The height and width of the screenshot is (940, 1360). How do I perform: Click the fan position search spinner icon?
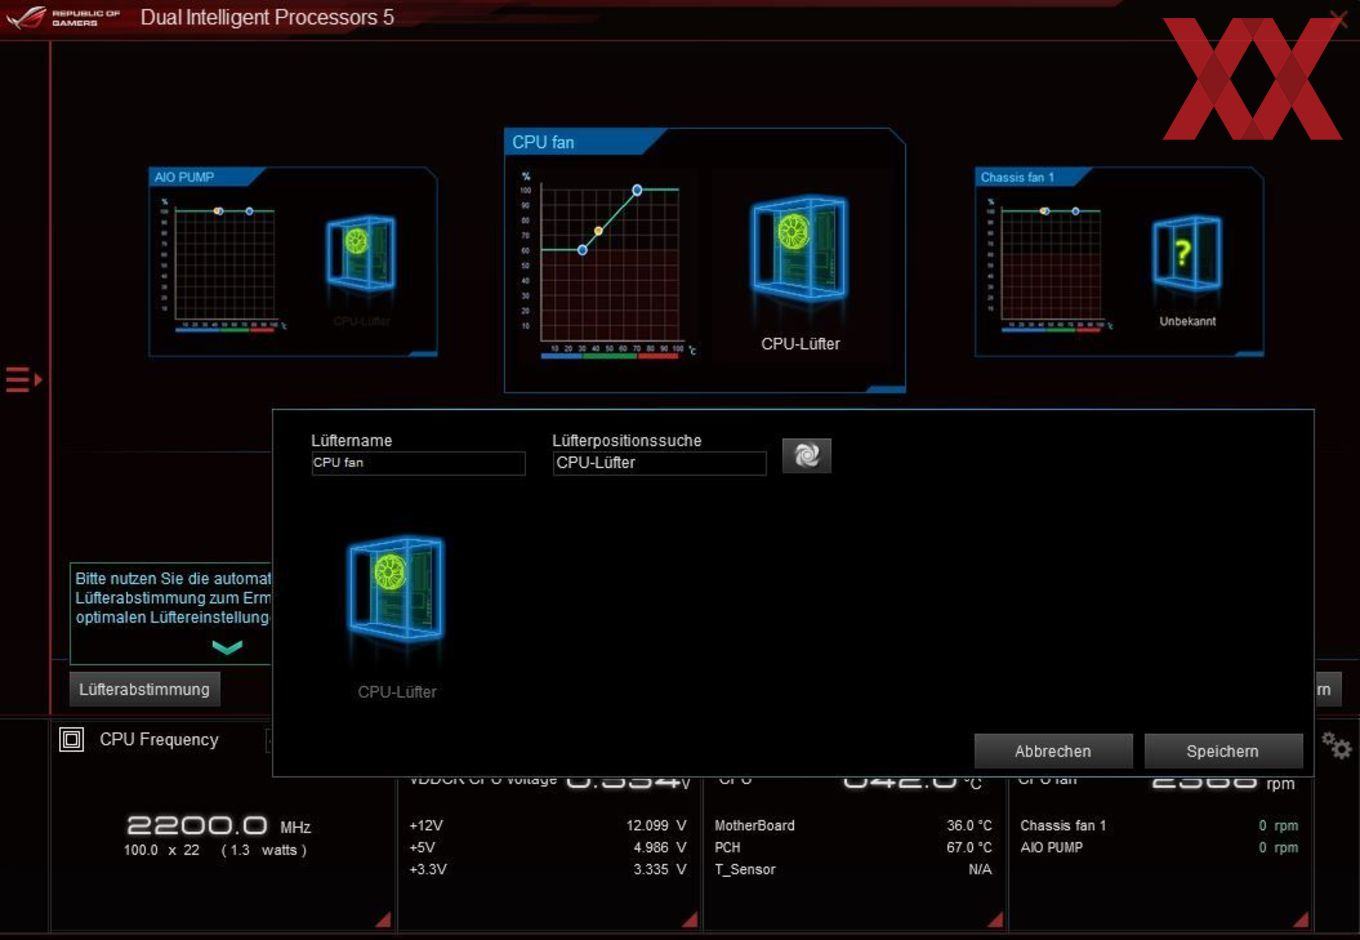[806, 456]
